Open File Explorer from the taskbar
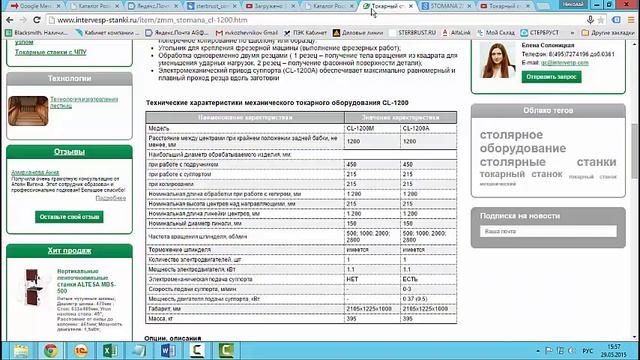640x360 pixels. [x=20, y=351]
